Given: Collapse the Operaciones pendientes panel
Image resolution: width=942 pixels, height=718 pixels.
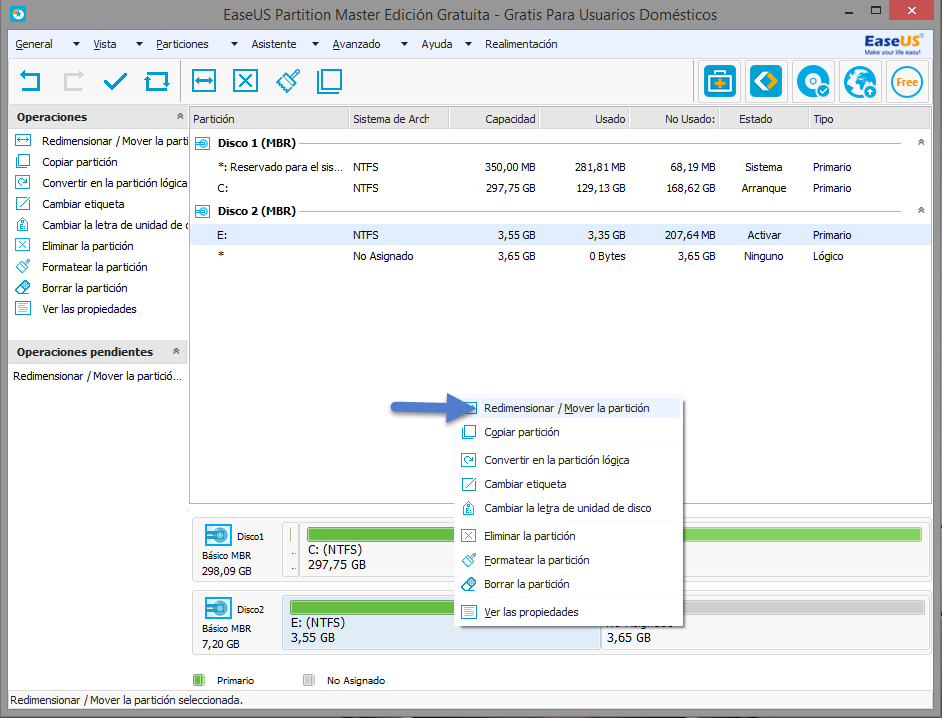Looking at the screenshot, I should (176, 351).
